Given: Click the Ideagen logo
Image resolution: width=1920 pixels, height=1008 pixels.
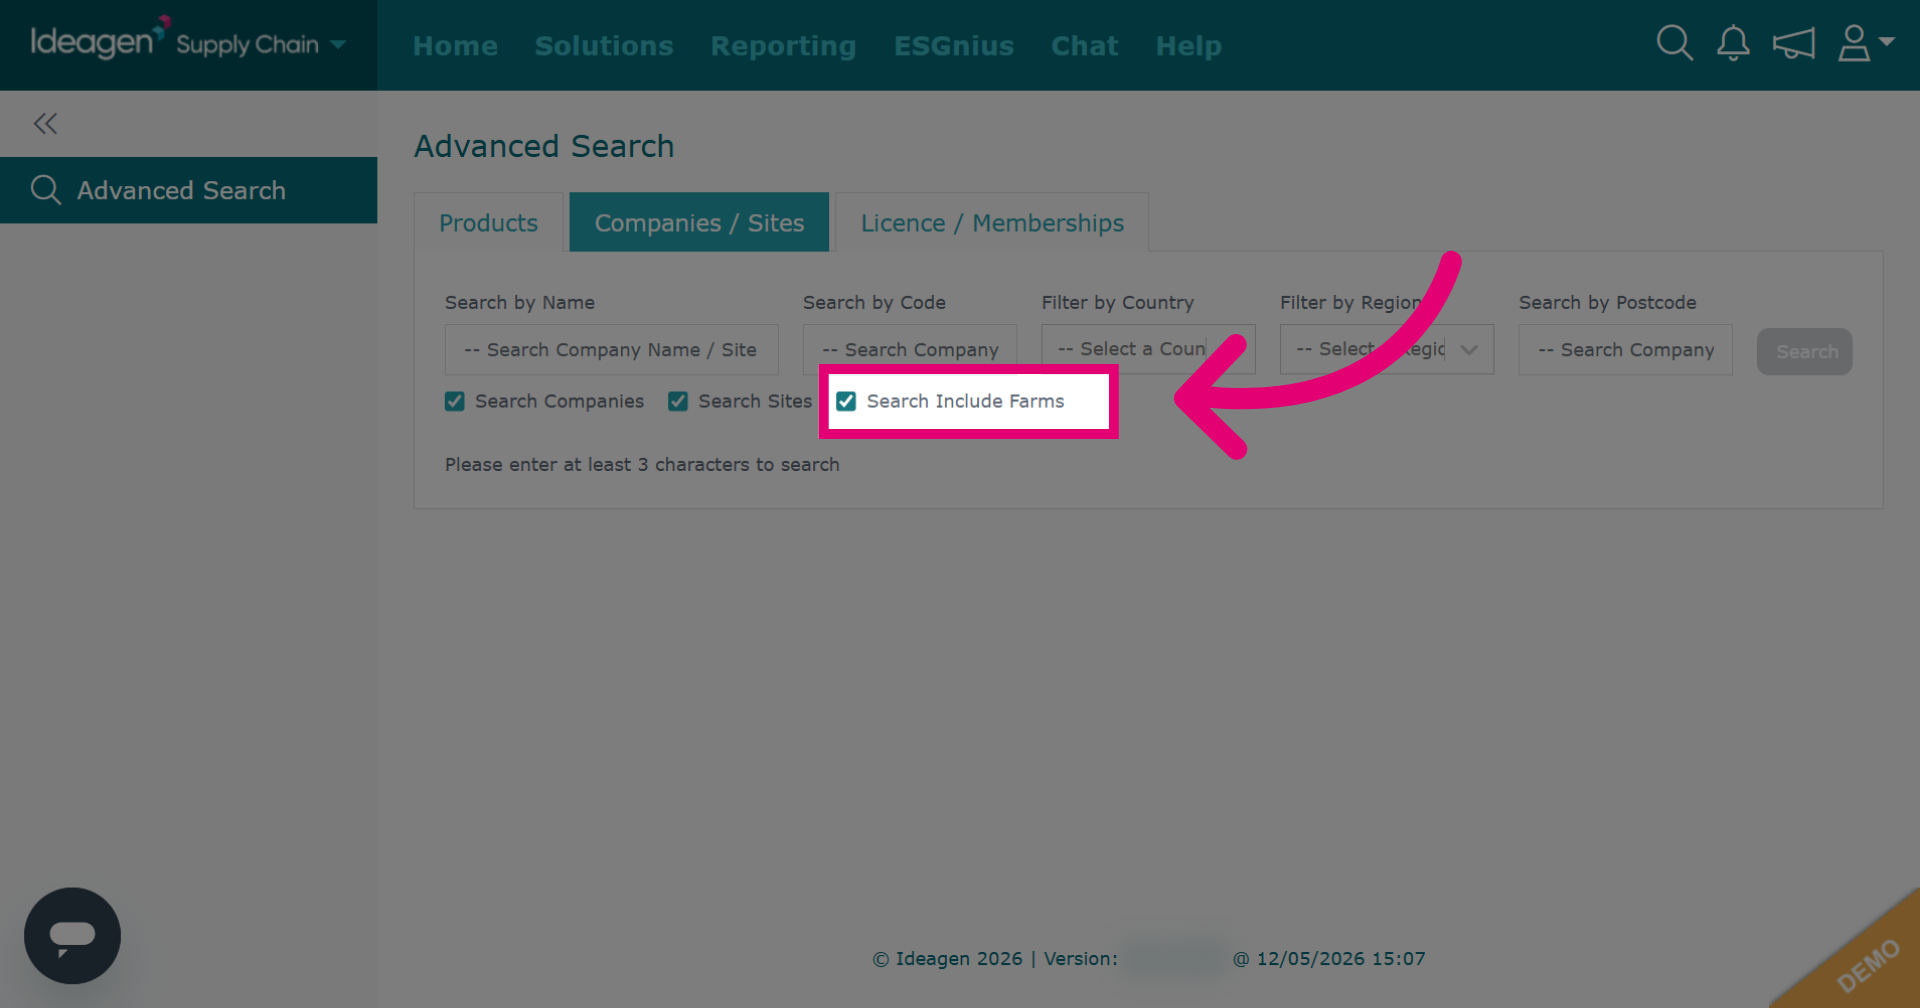Looking at the screenshot, I should tap(99, 40).
